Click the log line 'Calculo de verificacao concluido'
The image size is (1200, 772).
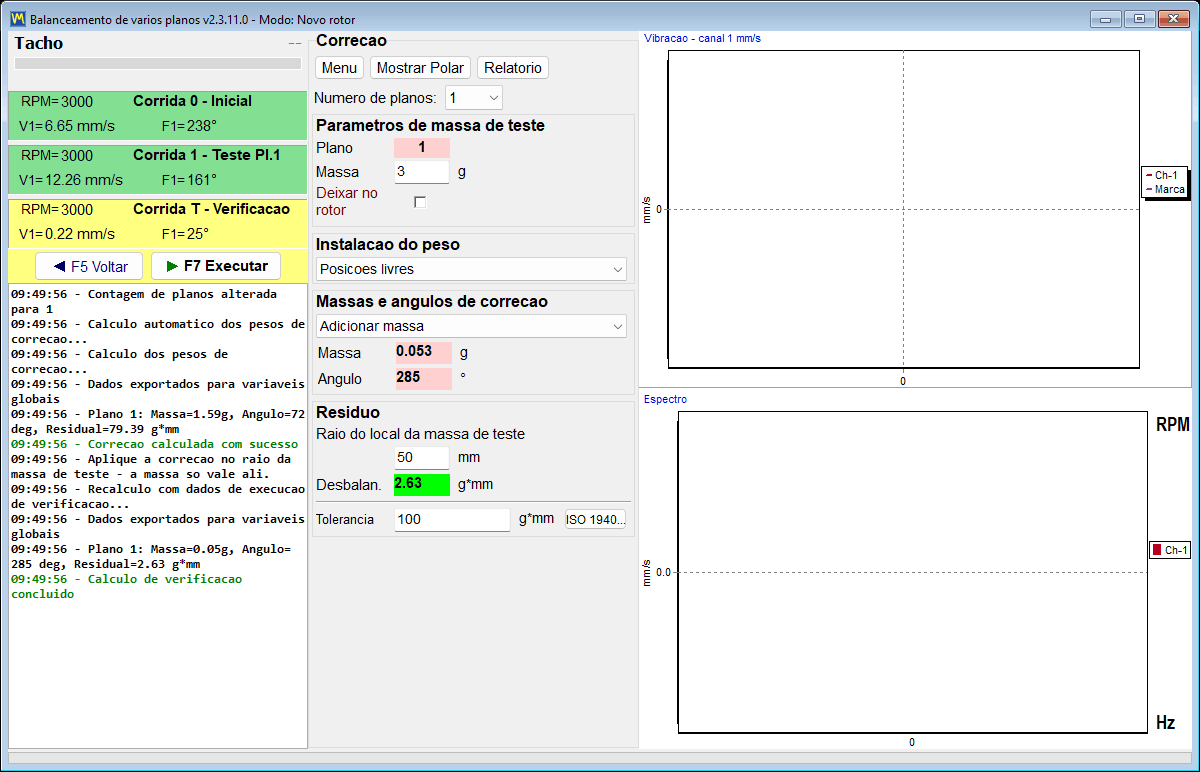[127, 586]
